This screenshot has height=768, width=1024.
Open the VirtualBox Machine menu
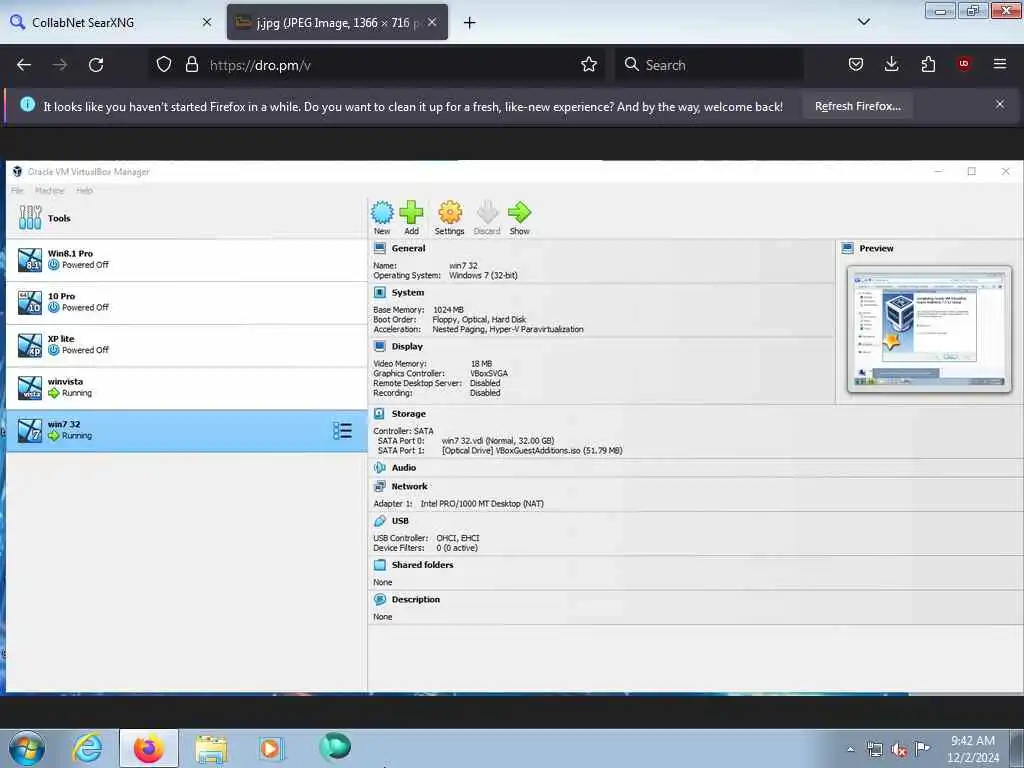(x=50, y=191)
